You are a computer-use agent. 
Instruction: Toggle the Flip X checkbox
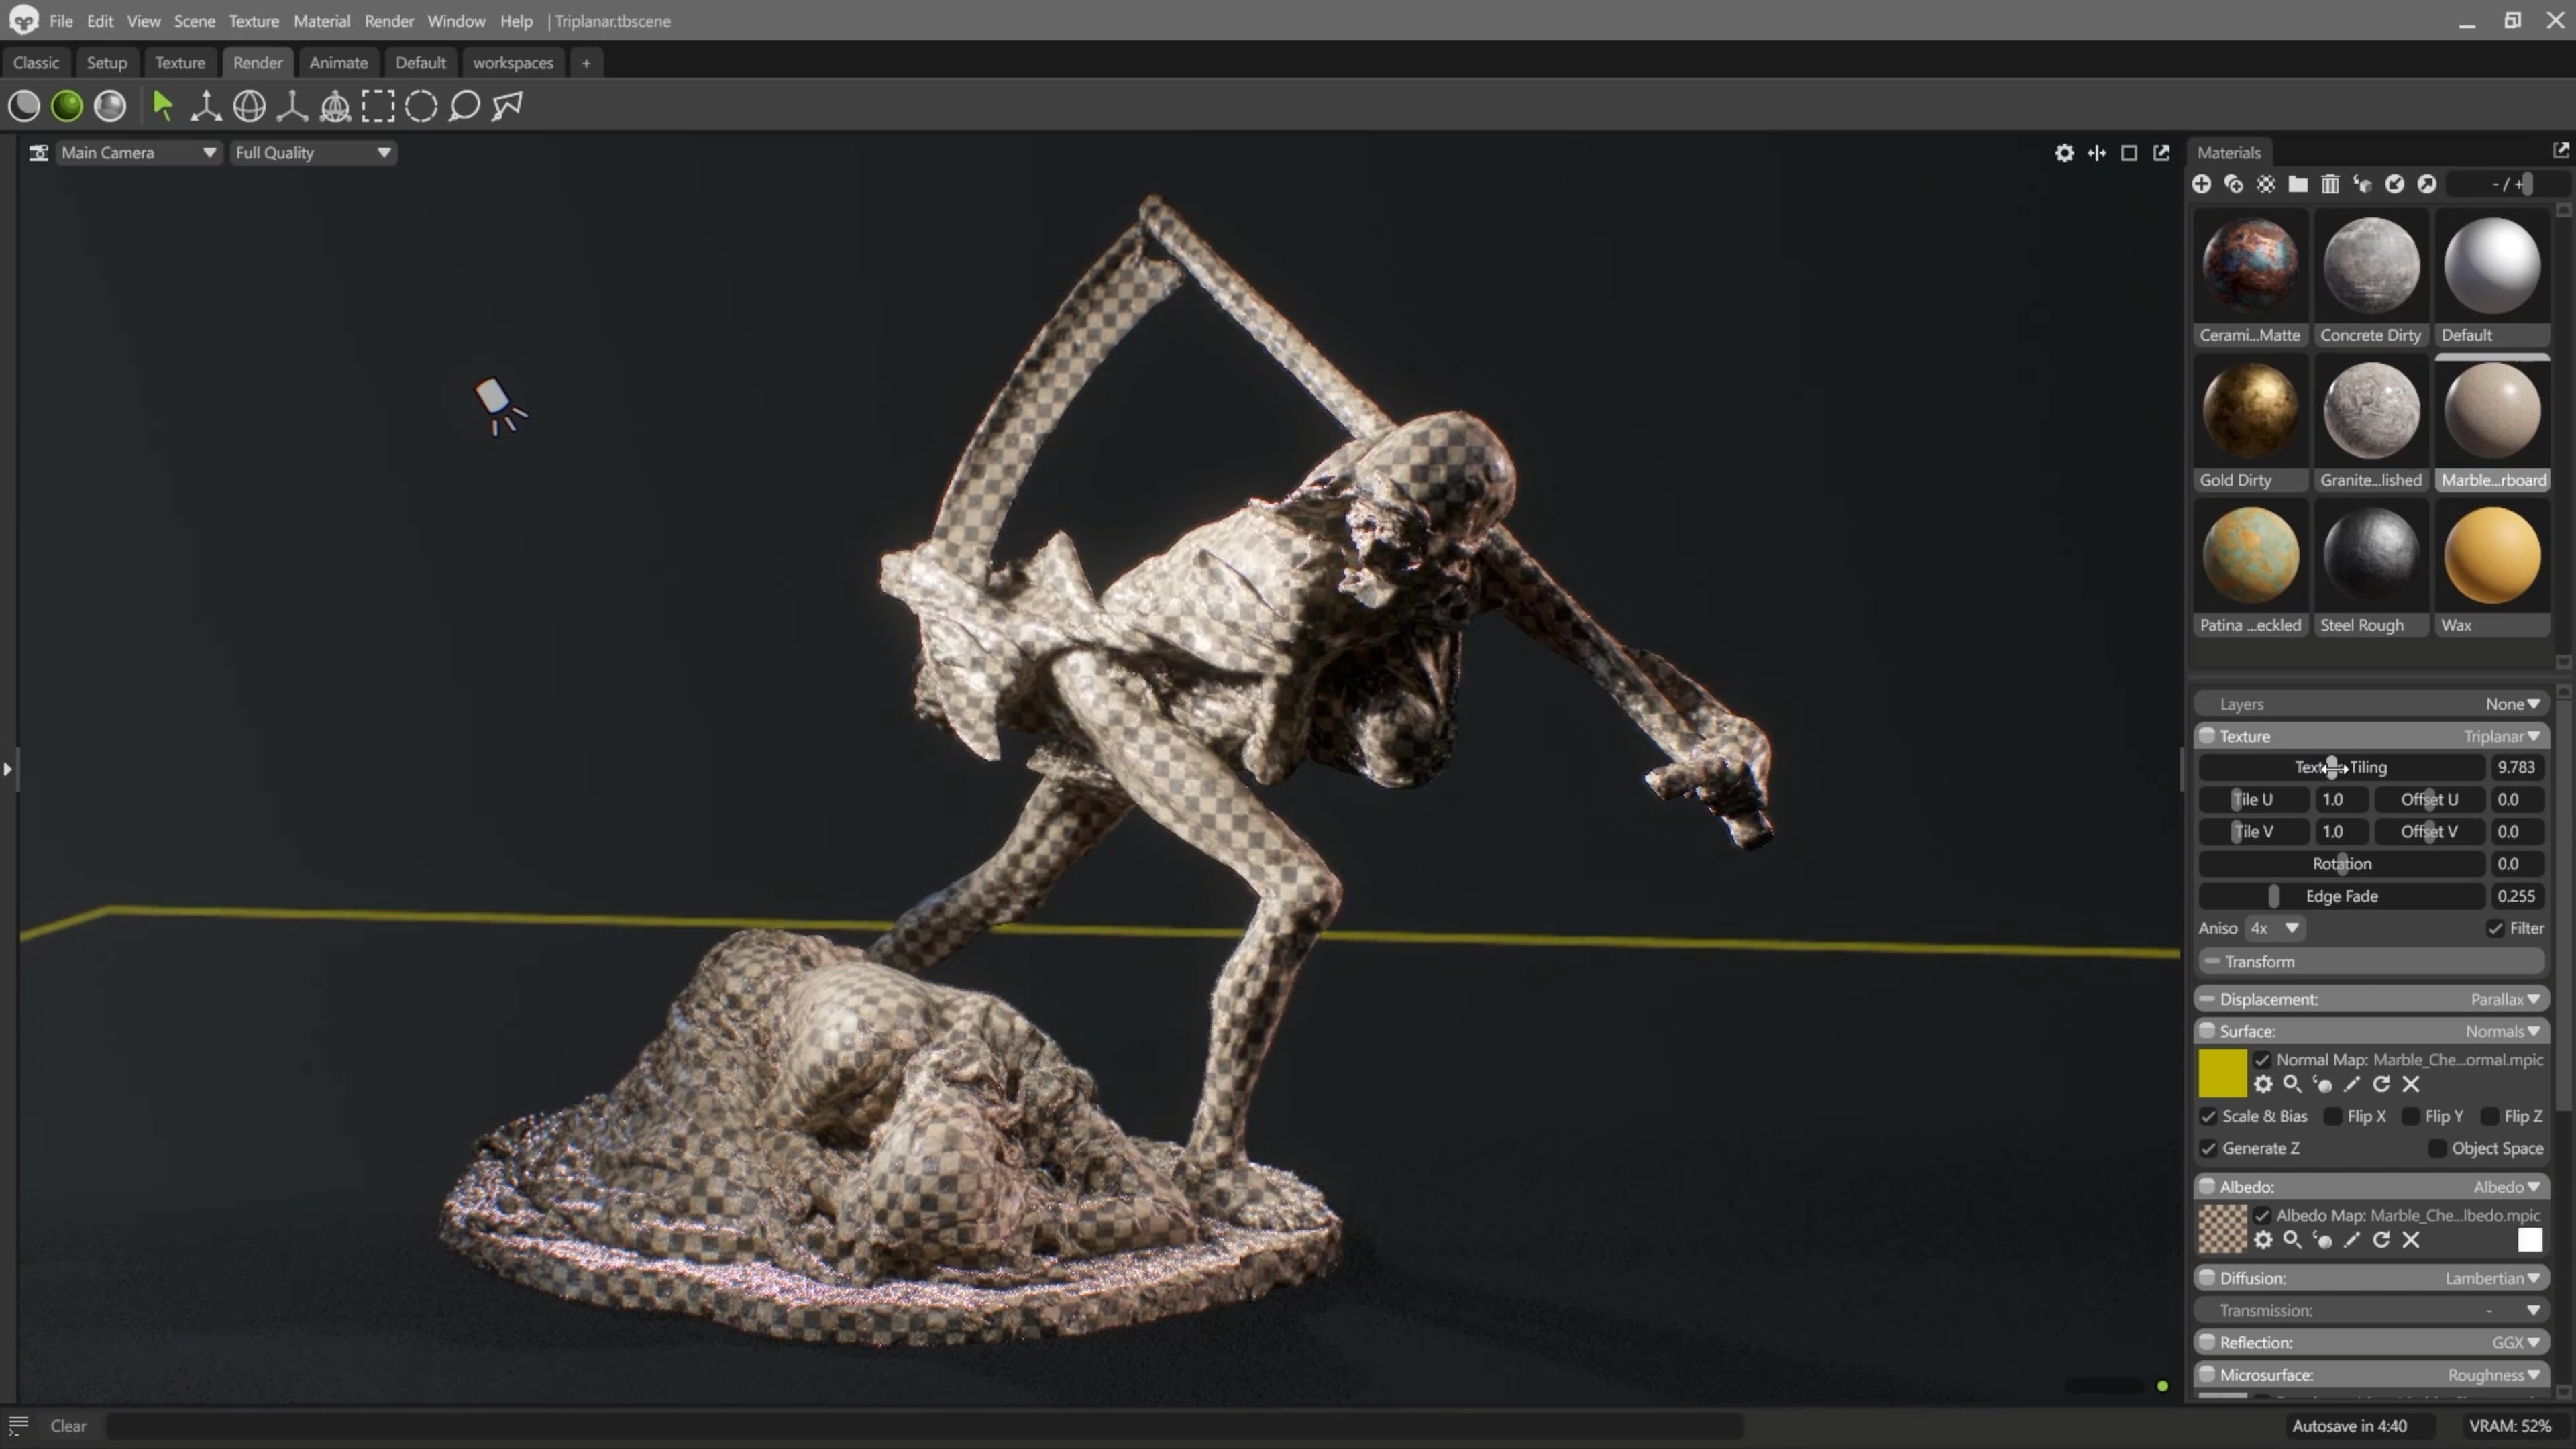coord(2333,1116)
